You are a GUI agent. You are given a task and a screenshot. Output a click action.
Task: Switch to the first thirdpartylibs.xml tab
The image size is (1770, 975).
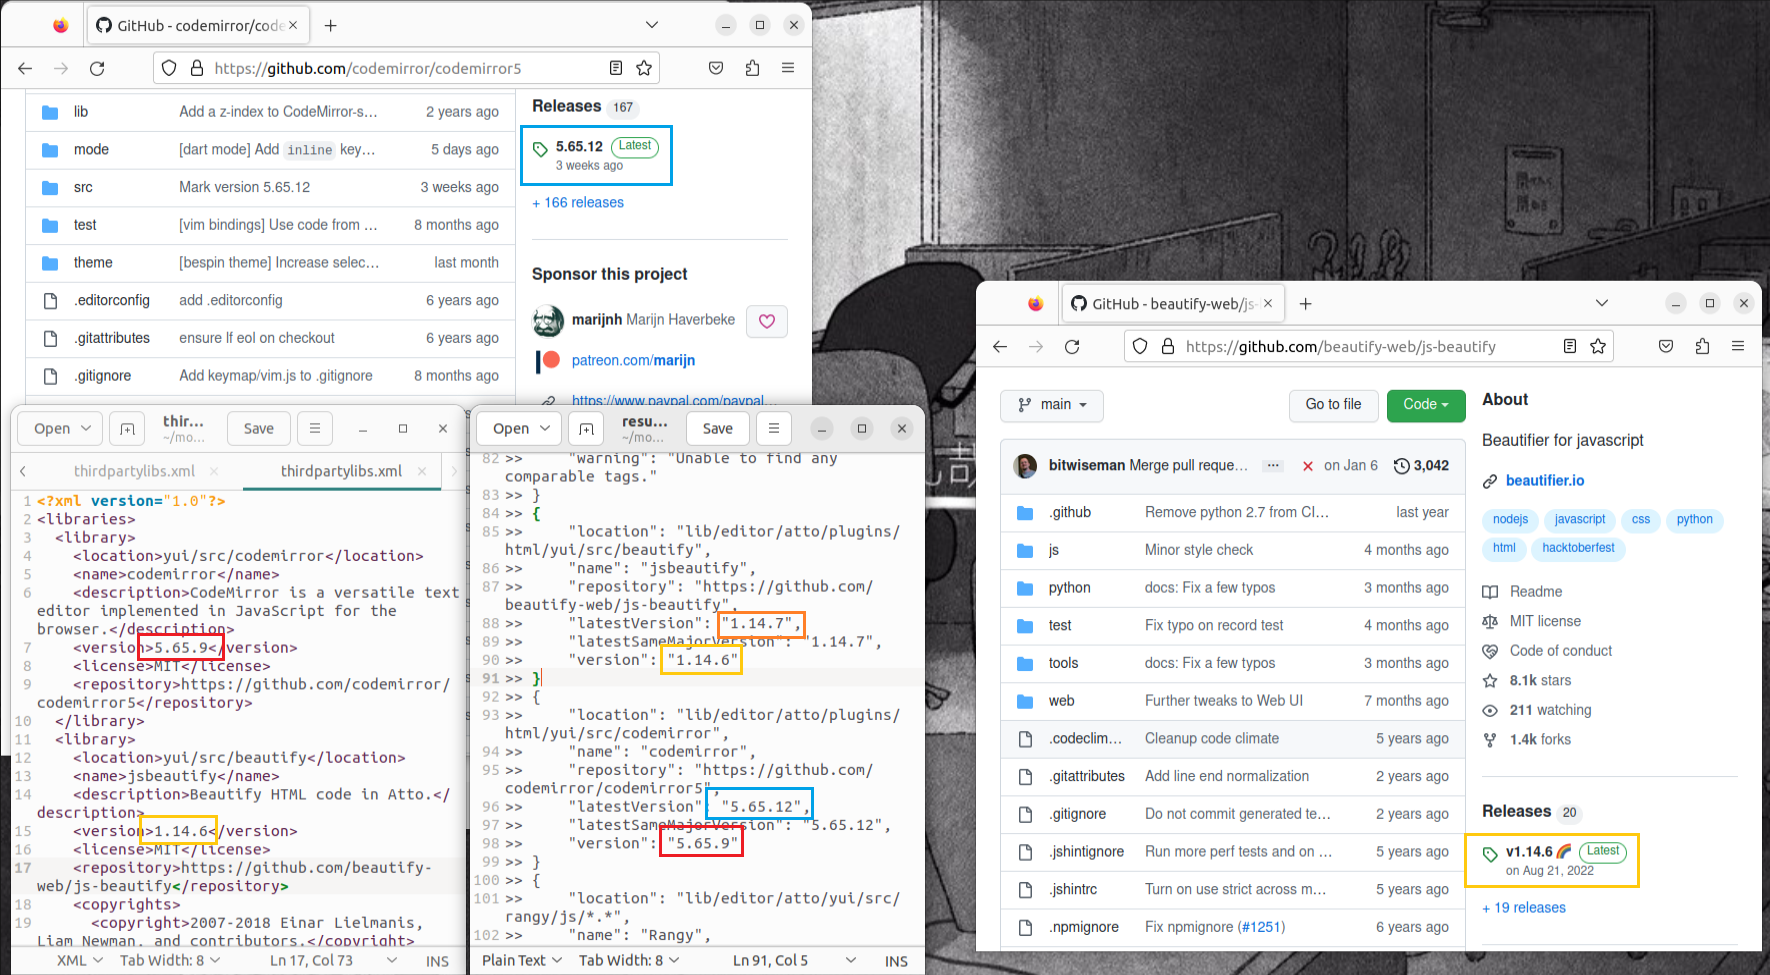click(134, 471)
